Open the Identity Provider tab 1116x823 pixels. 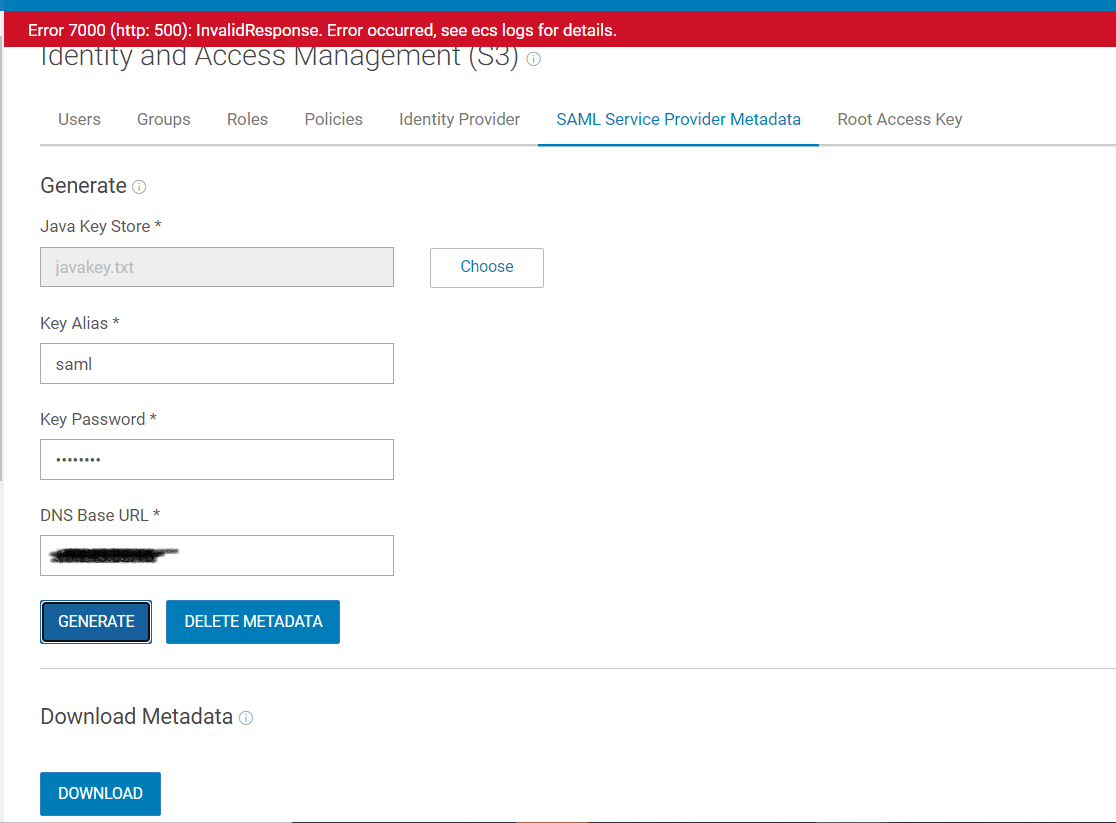(x=459, y=119)
